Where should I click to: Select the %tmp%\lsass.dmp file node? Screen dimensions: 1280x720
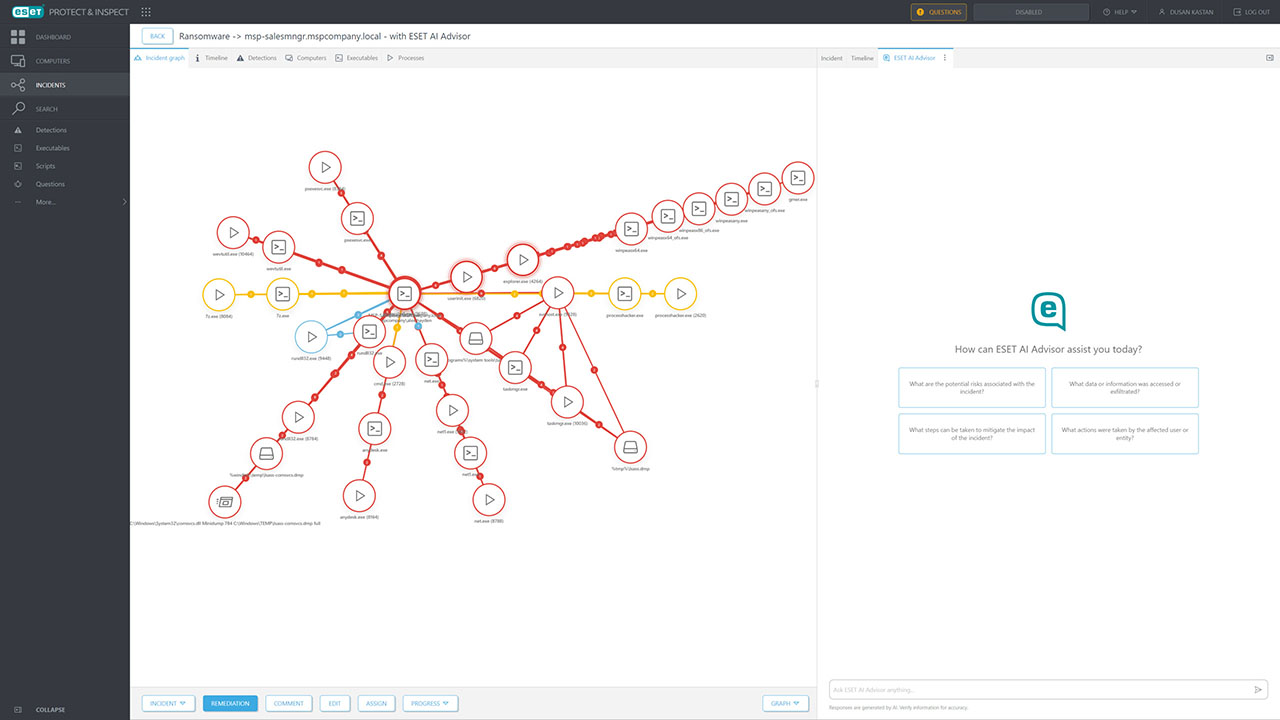[630, 447]
